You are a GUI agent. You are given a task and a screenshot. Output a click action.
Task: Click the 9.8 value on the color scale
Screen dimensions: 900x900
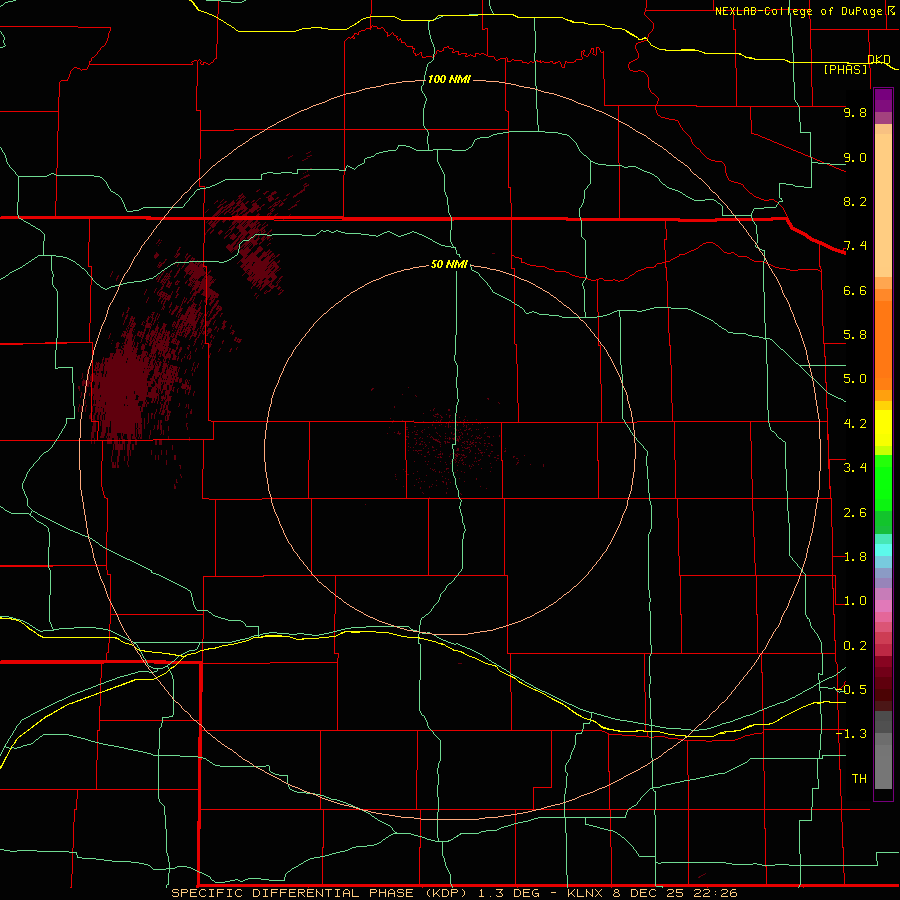coord(855,112)
